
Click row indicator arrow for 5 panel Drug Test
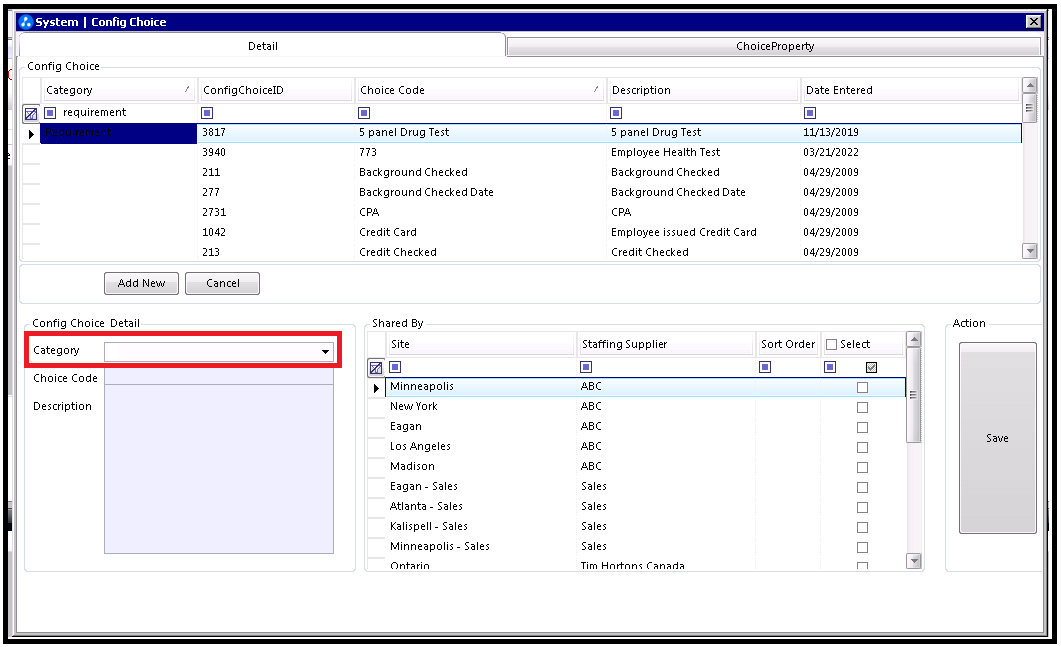pyautogui.click(x=31, y=134)
